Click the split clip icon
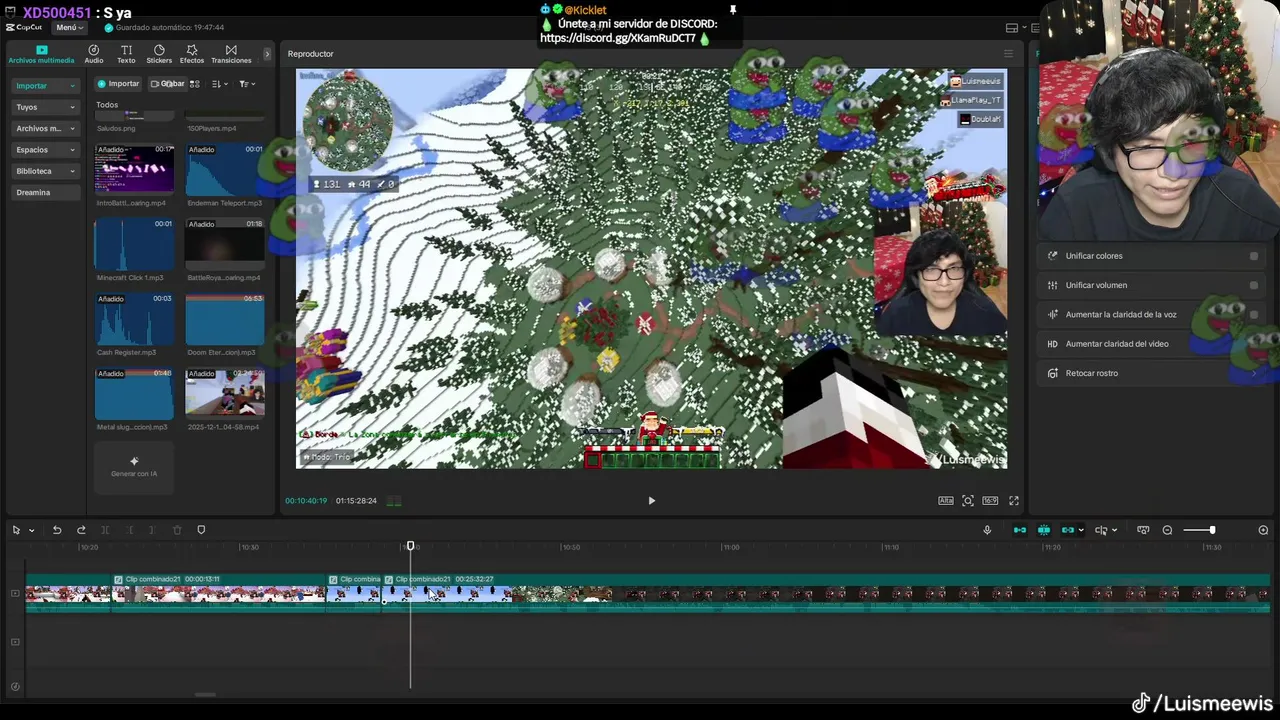This screenshot has width=1280, height=720. tap(105, 530)
